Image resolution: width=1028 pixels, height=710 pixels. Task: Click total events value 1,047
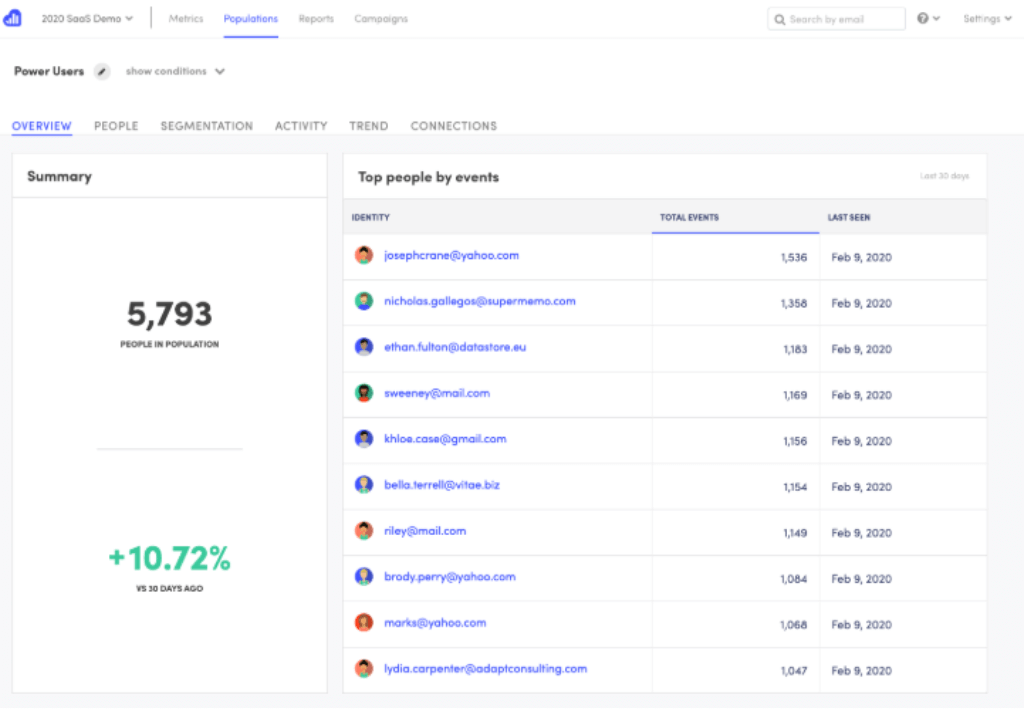click(794, 671)
